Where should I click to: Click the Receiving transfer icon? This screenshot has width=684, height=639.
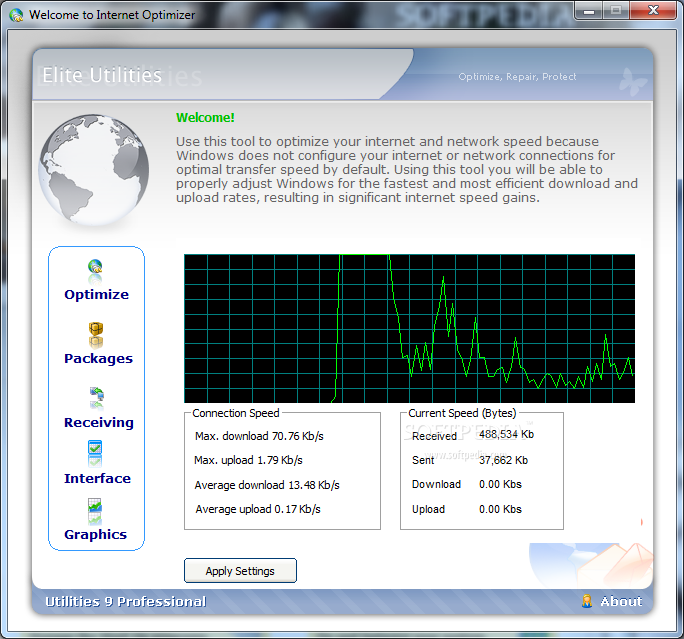[x=96, y=395]
